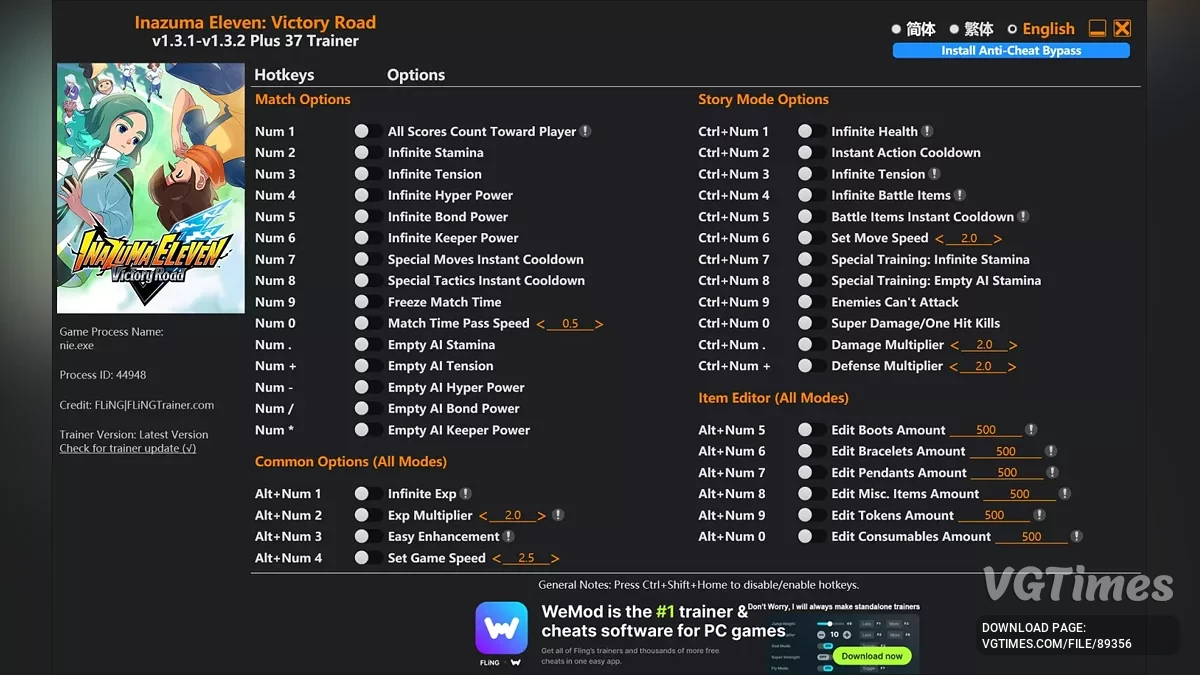Click info icon beside Battle Items Instant Cooldown
This screenshot has width=1200, height=675.
1023,216
